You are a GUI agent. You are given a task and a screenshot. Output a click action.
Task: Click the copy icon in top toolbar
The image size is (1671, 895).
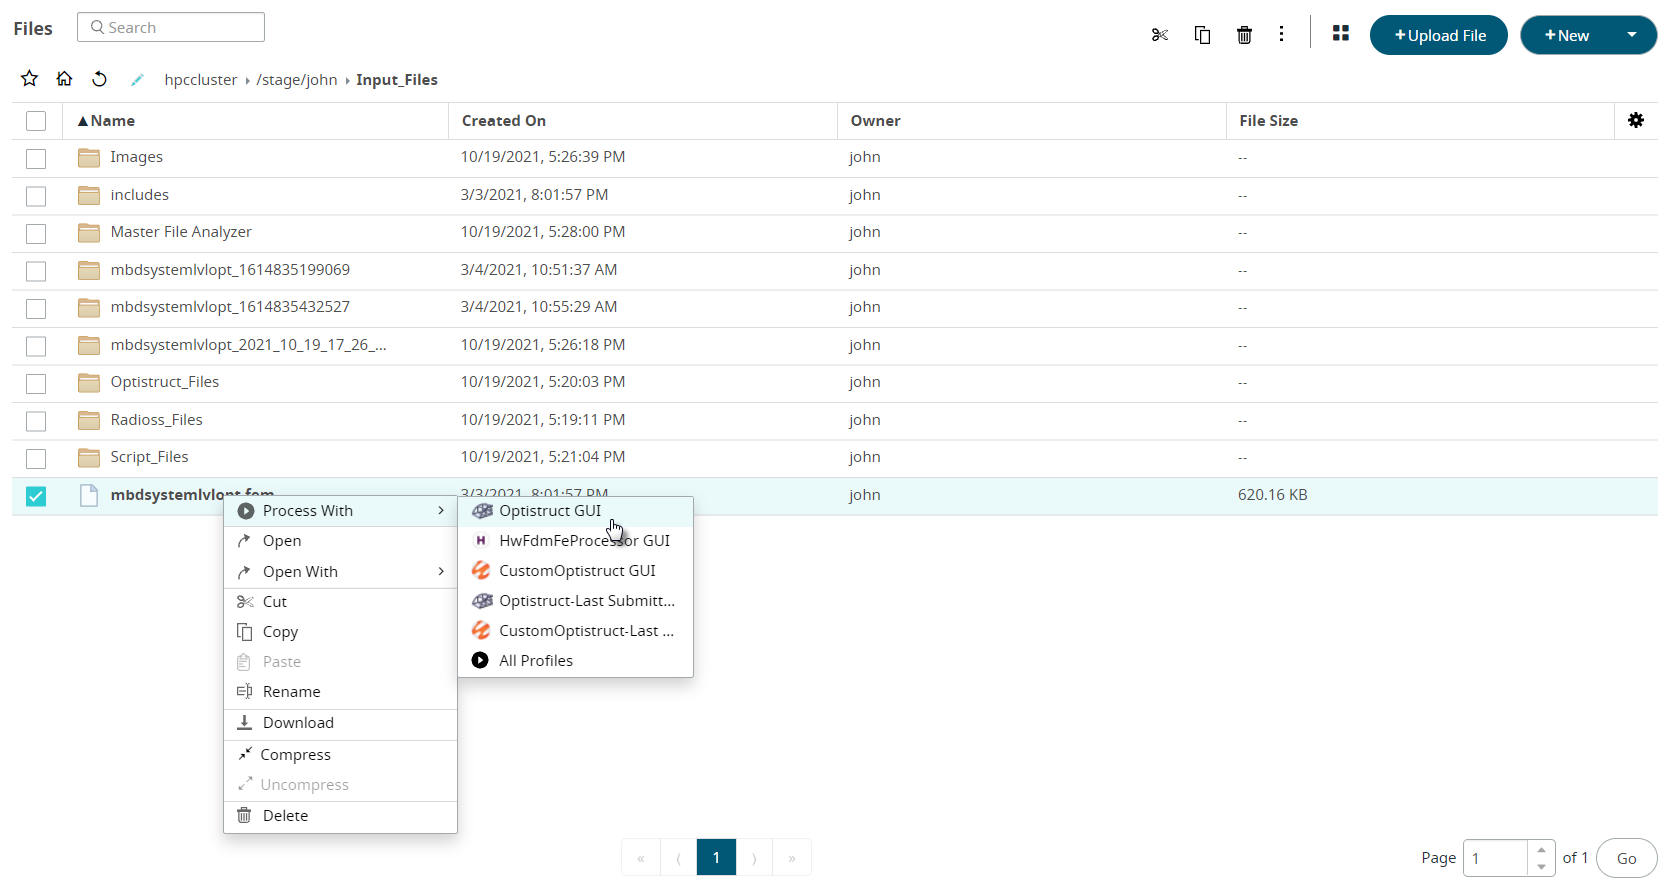1202,35
